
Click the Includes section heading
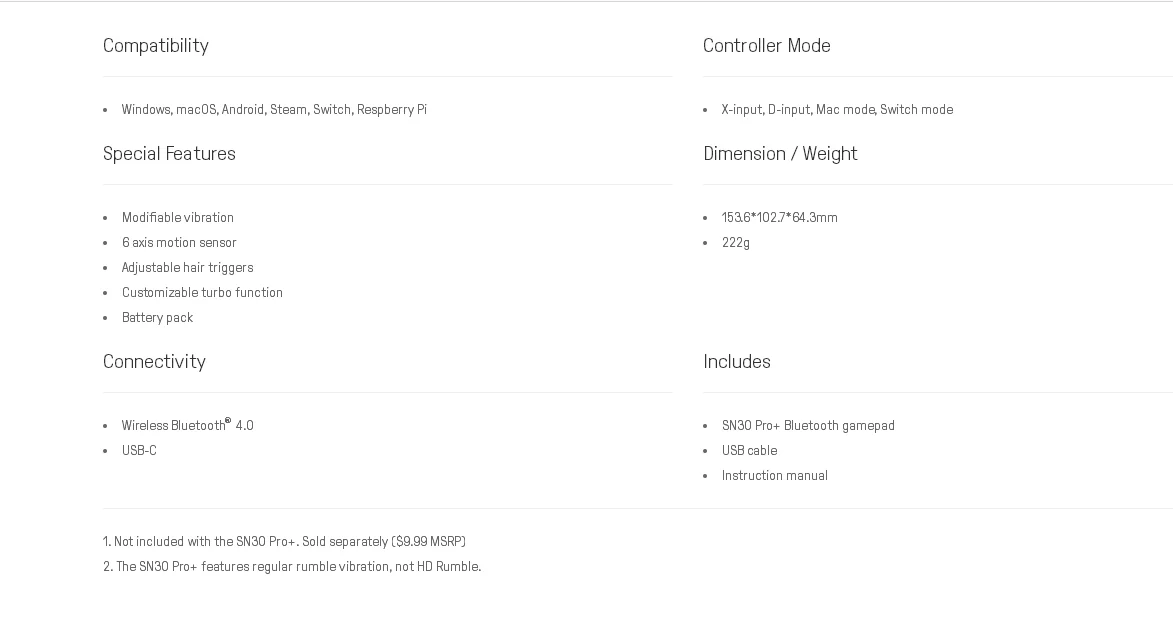[737, 362]
